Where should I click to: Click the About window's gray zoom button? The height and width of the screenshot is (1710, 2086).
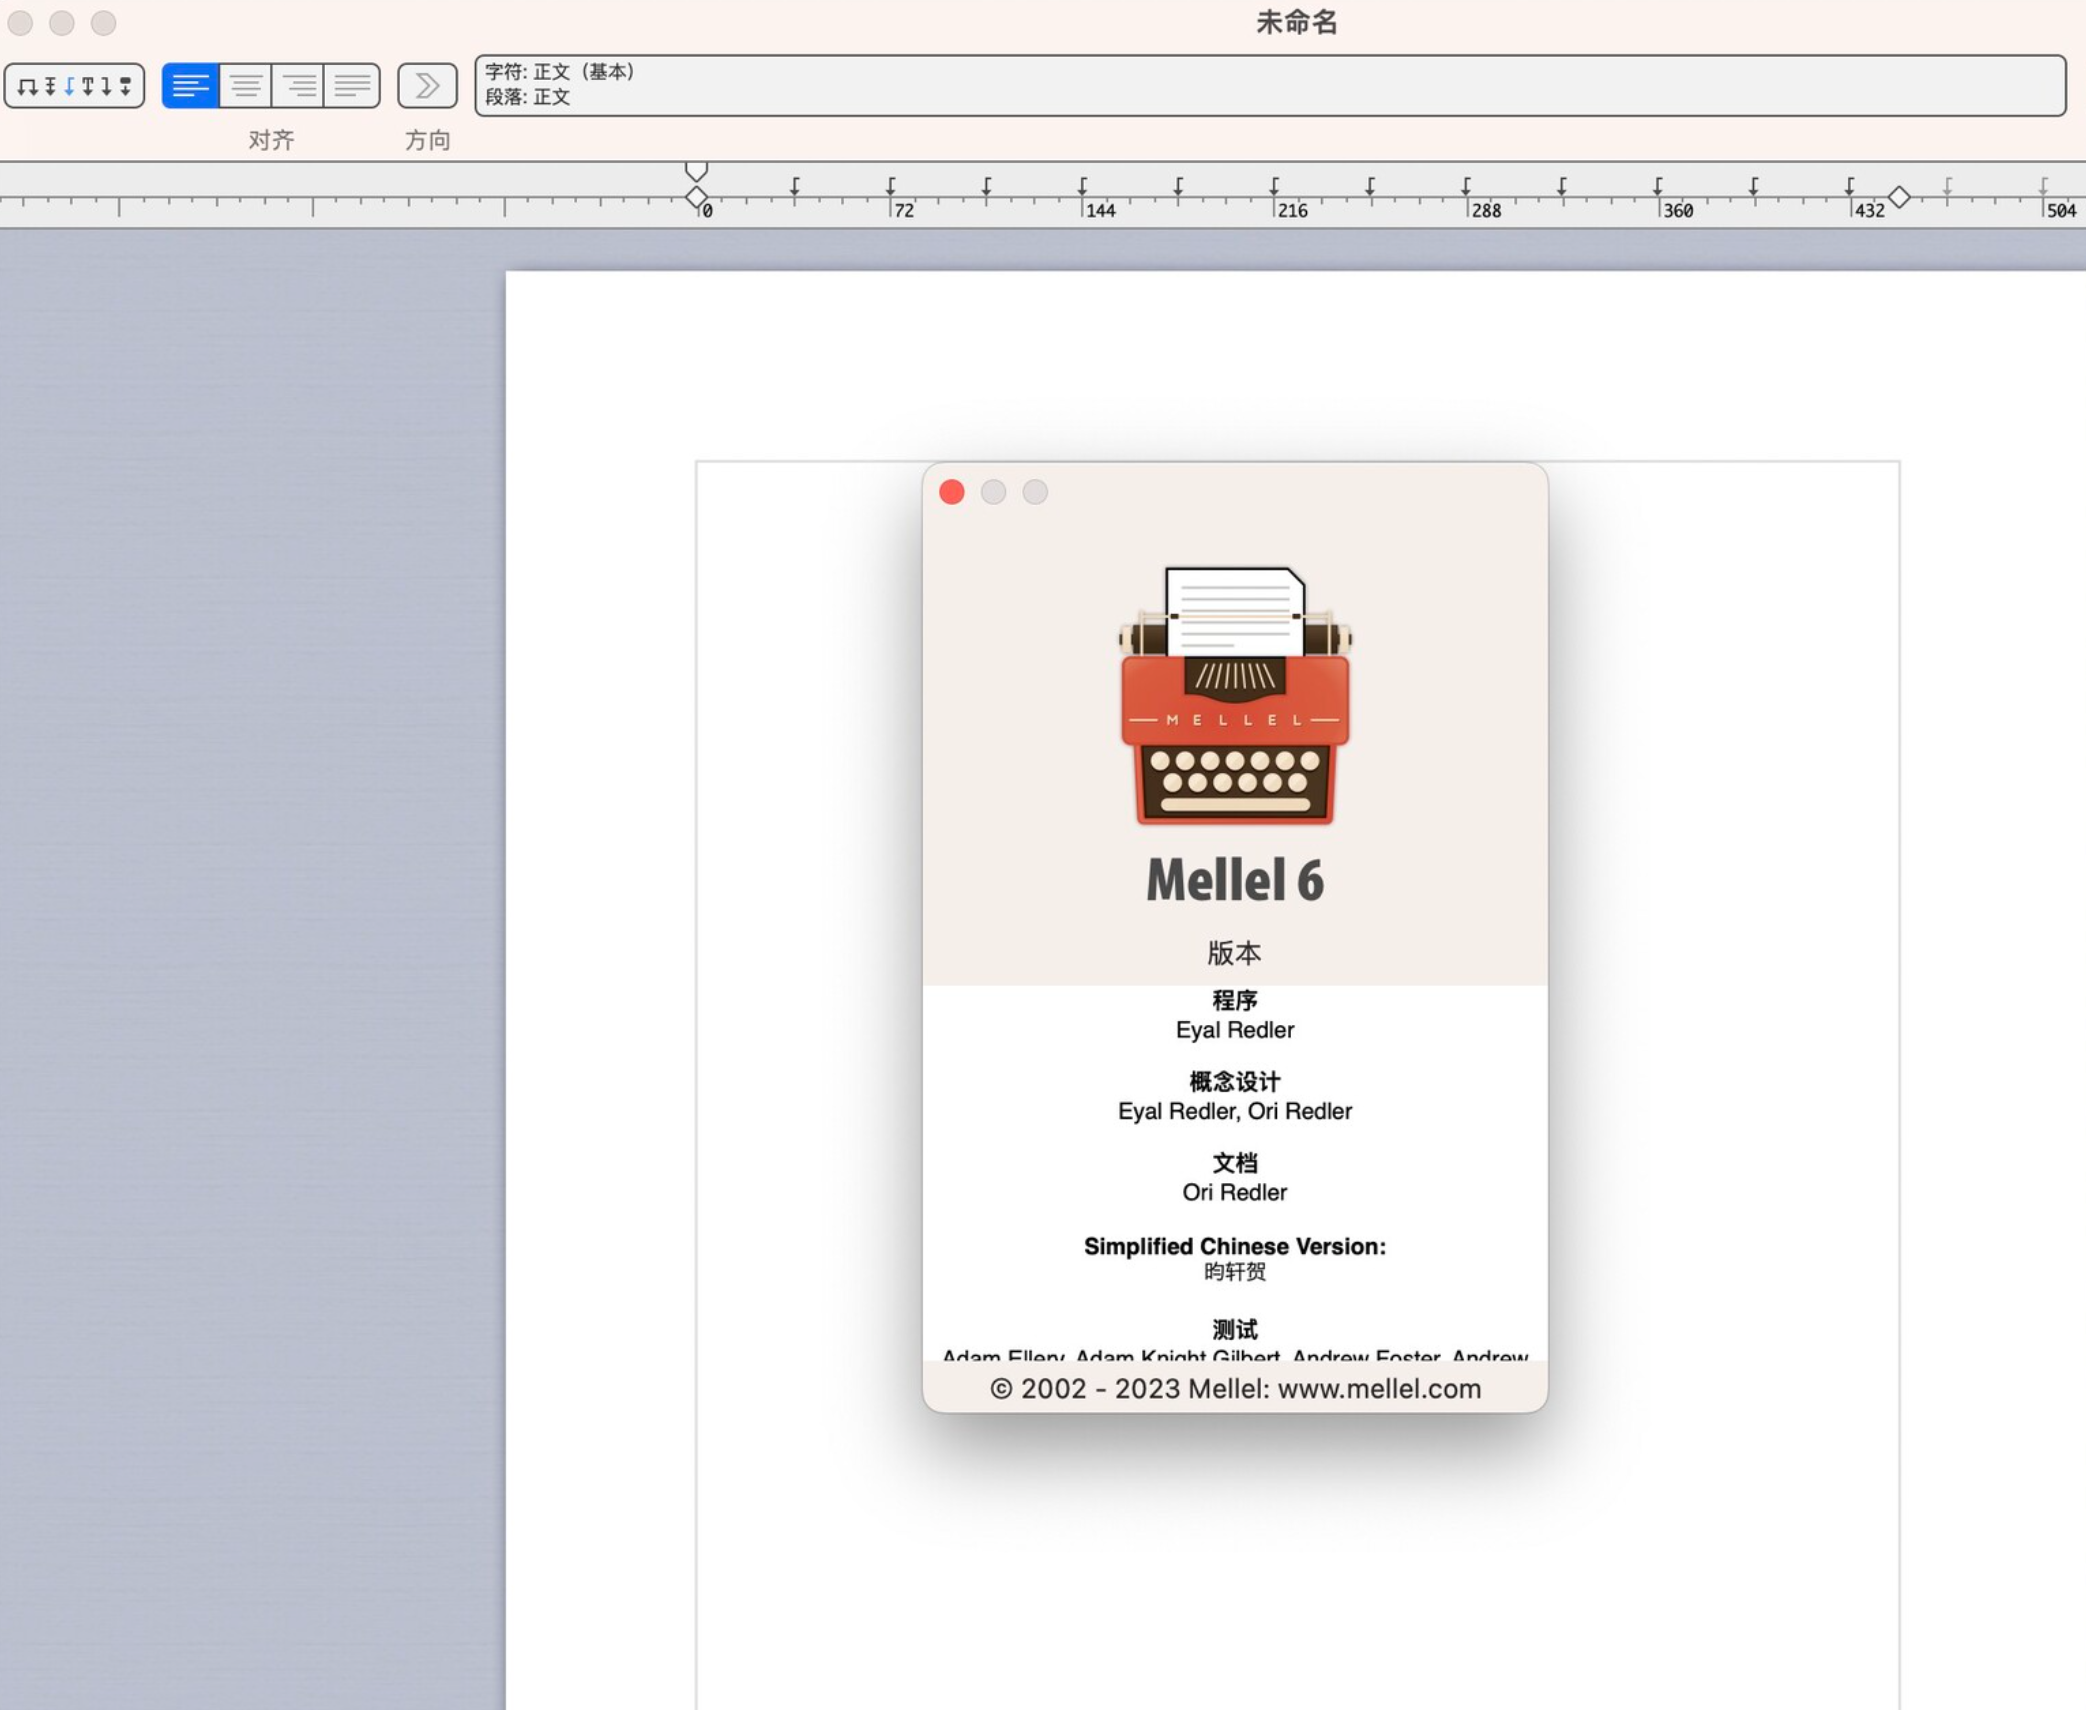tap(1035, 492)
